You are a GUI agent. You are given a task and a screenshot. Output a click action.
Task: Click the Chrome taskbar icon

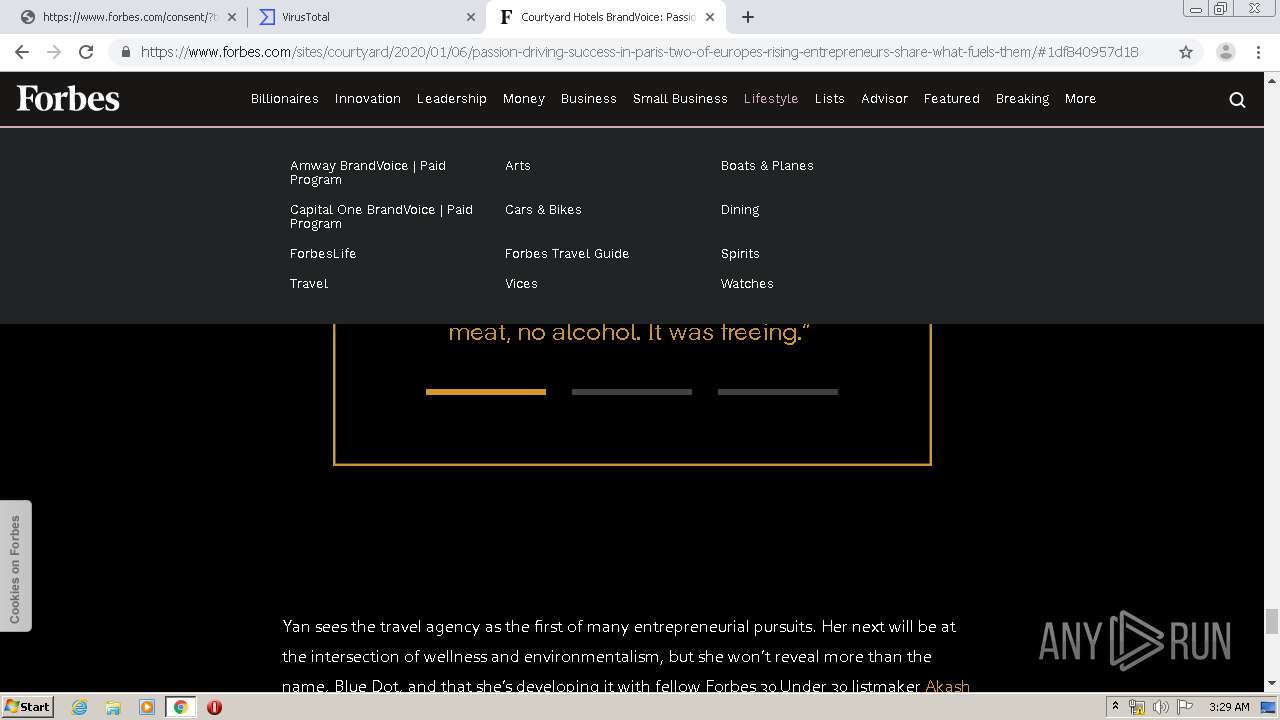[180, 707]
